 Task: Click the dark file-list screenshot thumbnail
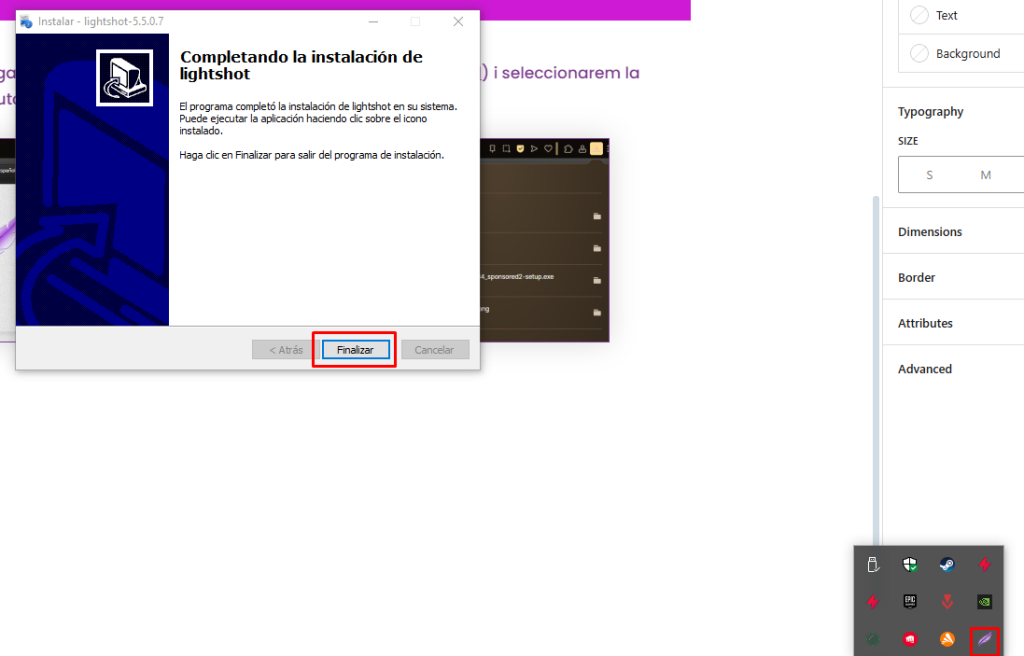pyautogui.click(x=545, y=240)
